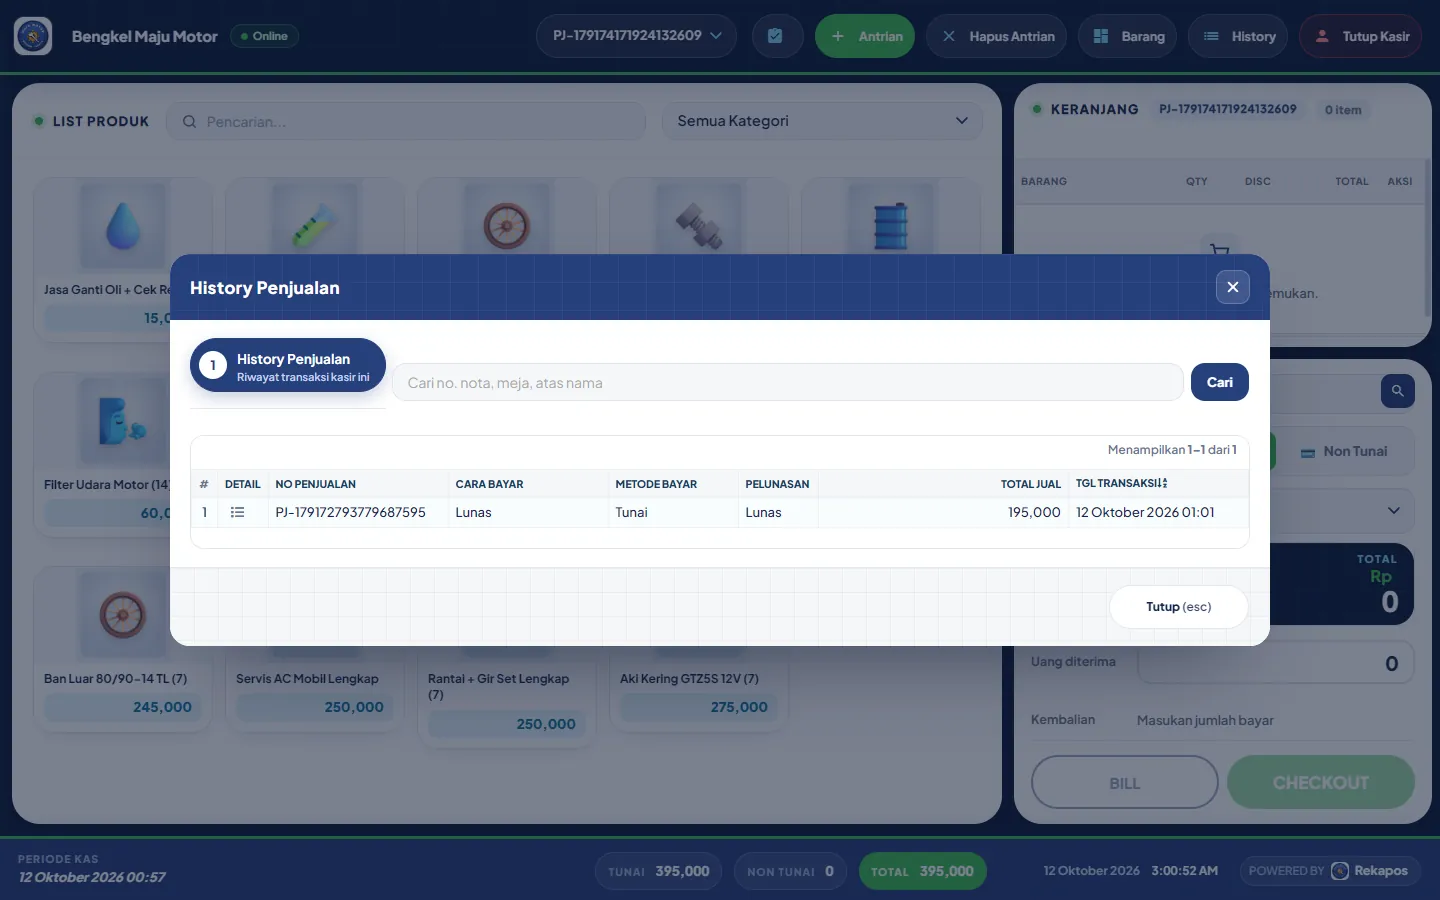Click the TUNAI 395,000 footer badge
This screenshot has height=900, width=1440.
pyautogui.click(x=659, y=871)
